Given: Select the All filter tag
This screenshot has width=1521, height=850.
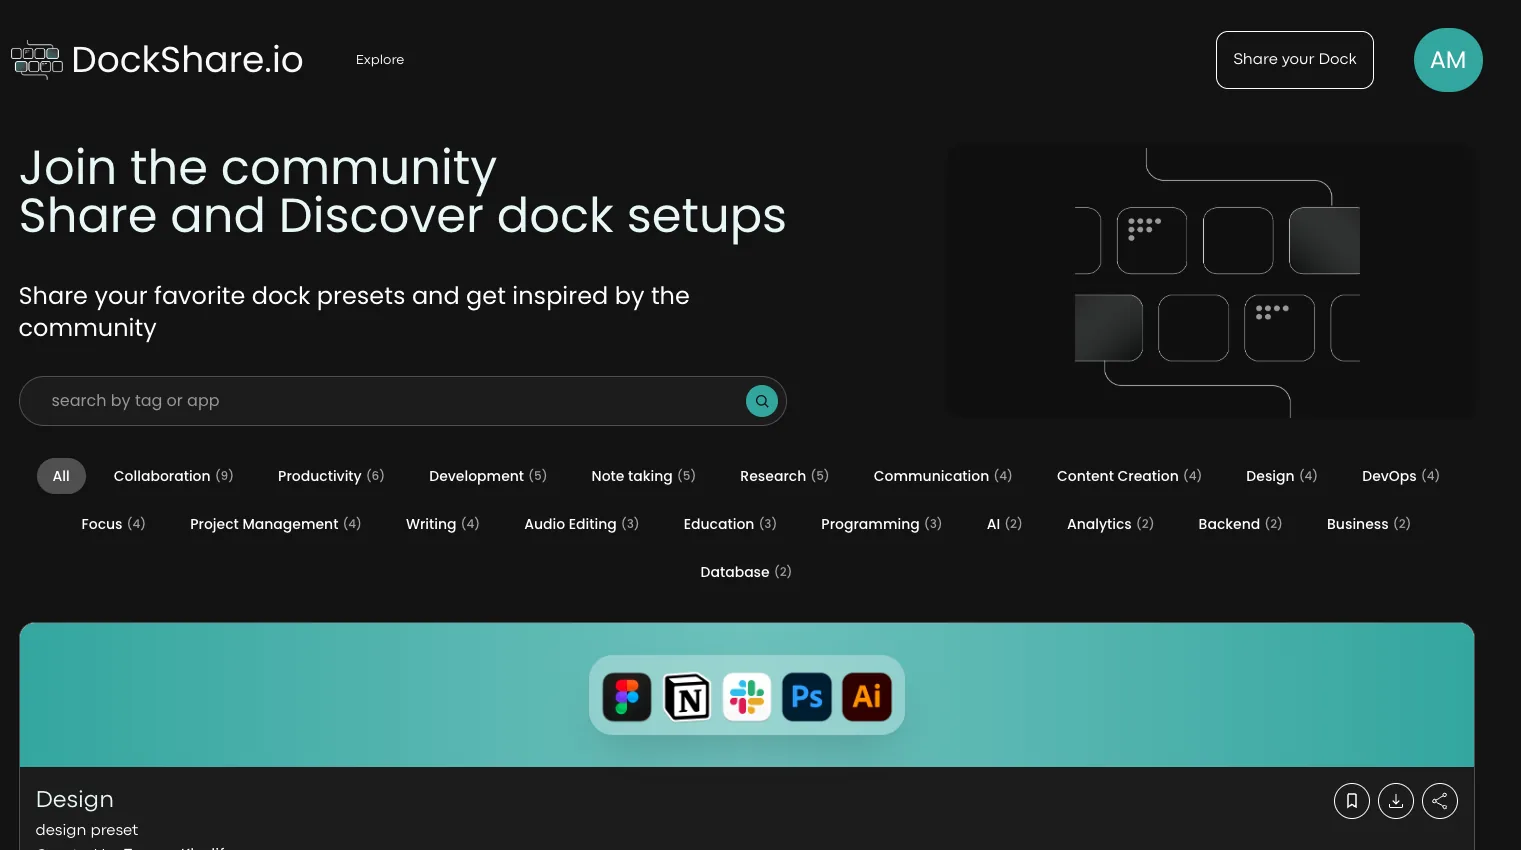Looking at the screenshot, I should [61, 476].
